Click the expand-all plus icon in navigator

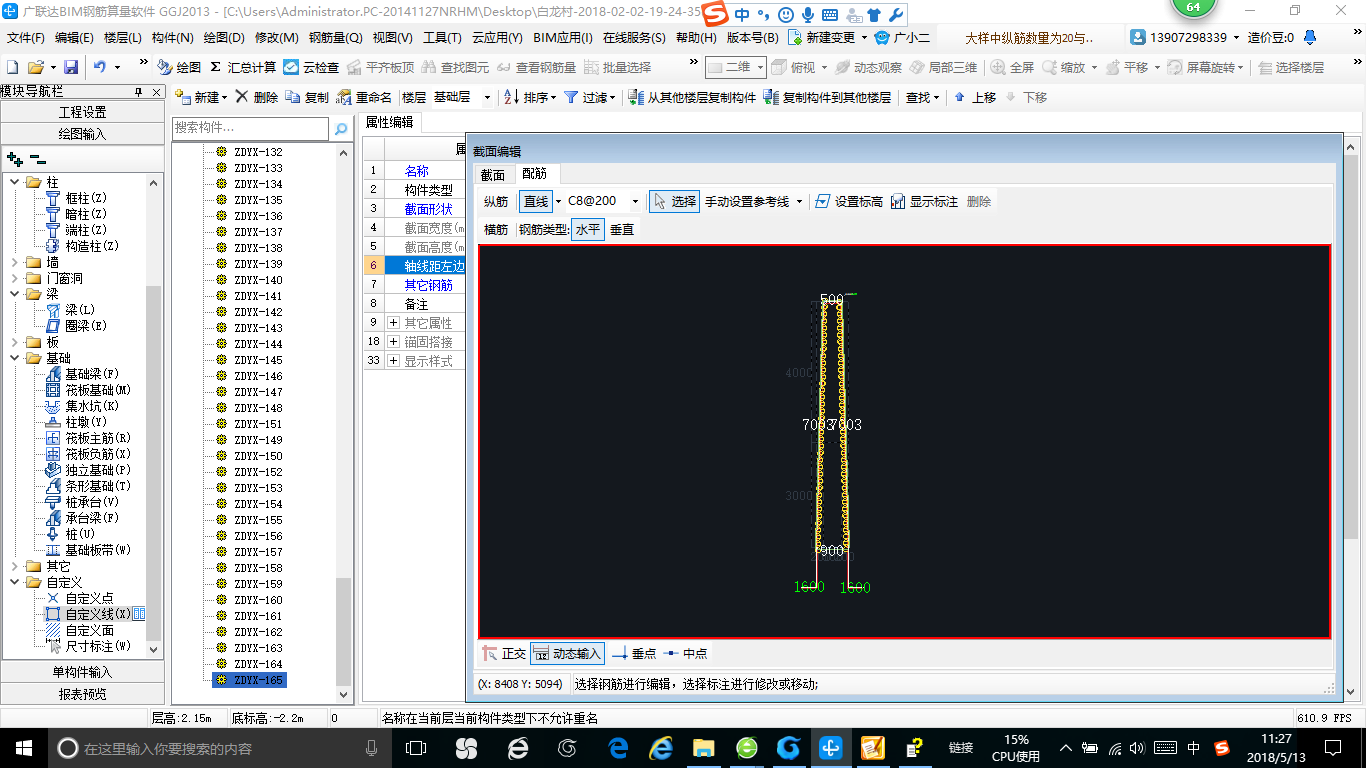tap(14, 158)
